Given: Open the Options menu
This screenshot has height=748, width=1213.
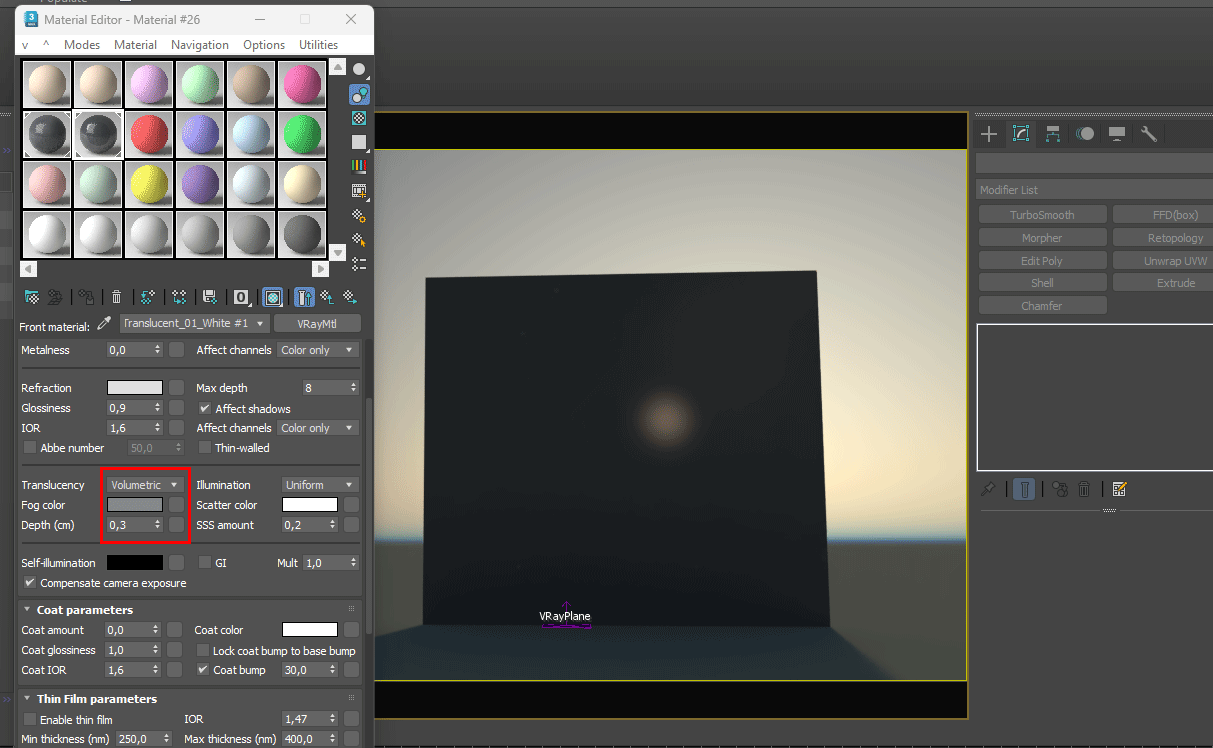Looking at the screenshot, I should coord(264,45).
